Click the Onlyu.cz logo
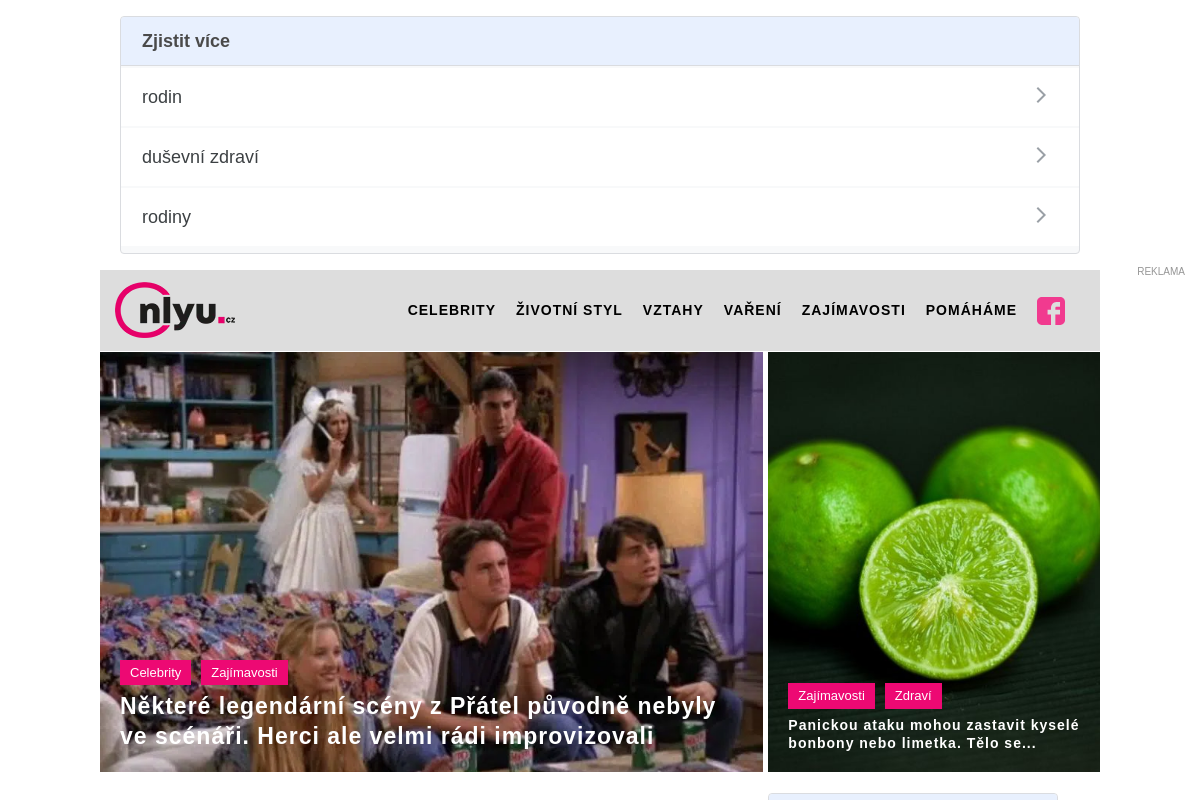The height and width of the screenshot is (800, 1200). (x=175, y=310)
